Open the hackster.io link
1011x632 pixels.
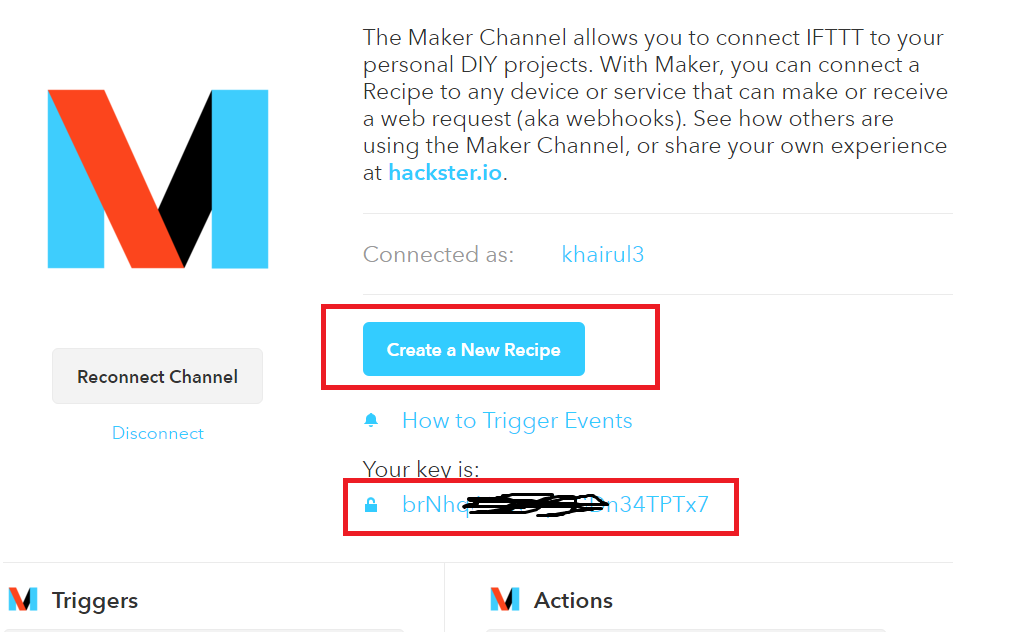[x=446, y=172]
